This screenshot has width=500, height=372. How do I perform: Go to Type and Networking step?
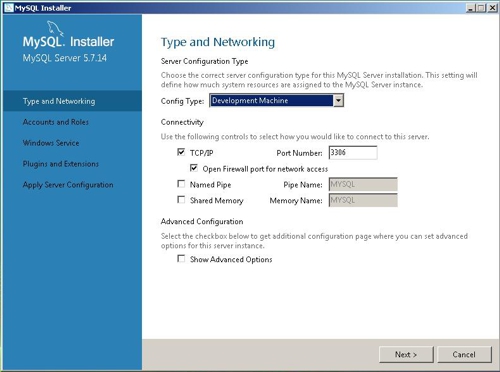(x=72, y=101)
